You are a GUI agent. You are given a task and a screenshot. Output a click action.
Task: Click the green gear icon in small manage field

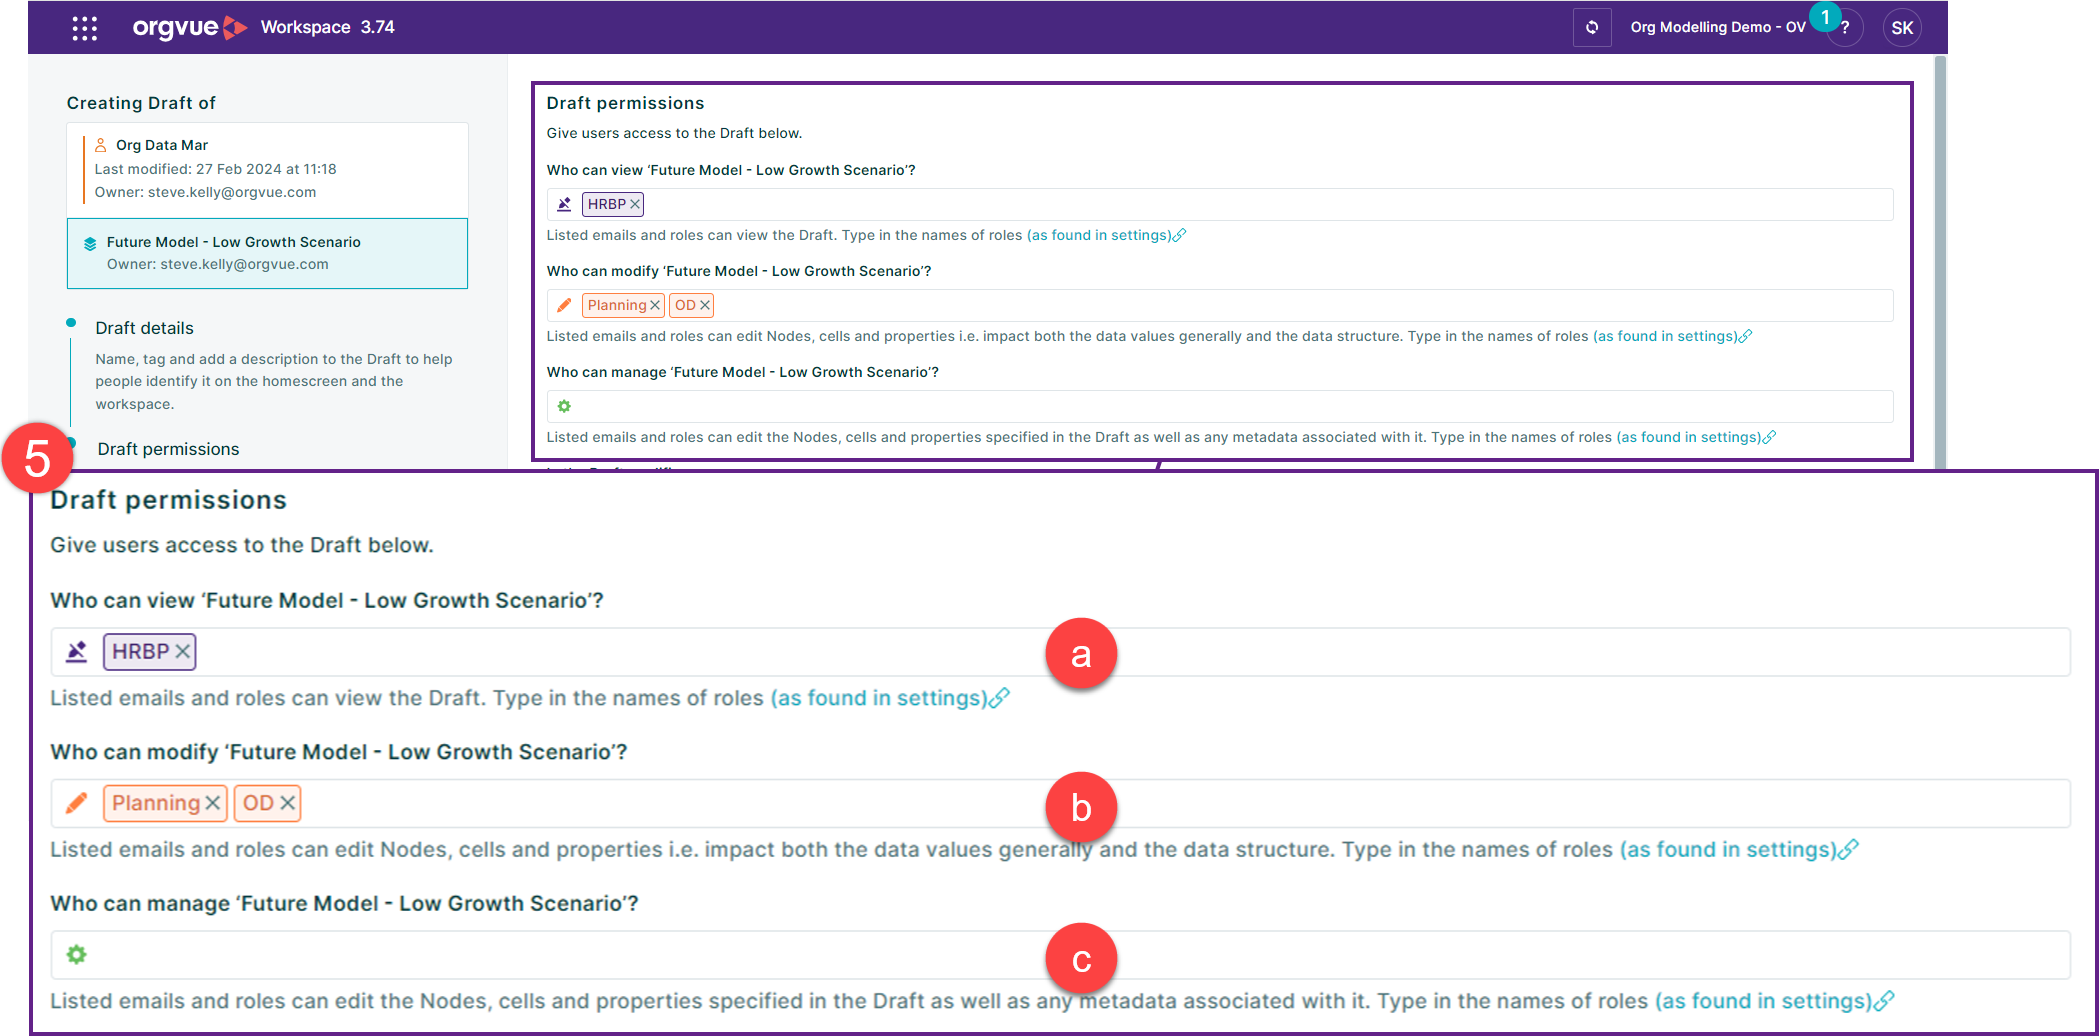tap(564, 406)
